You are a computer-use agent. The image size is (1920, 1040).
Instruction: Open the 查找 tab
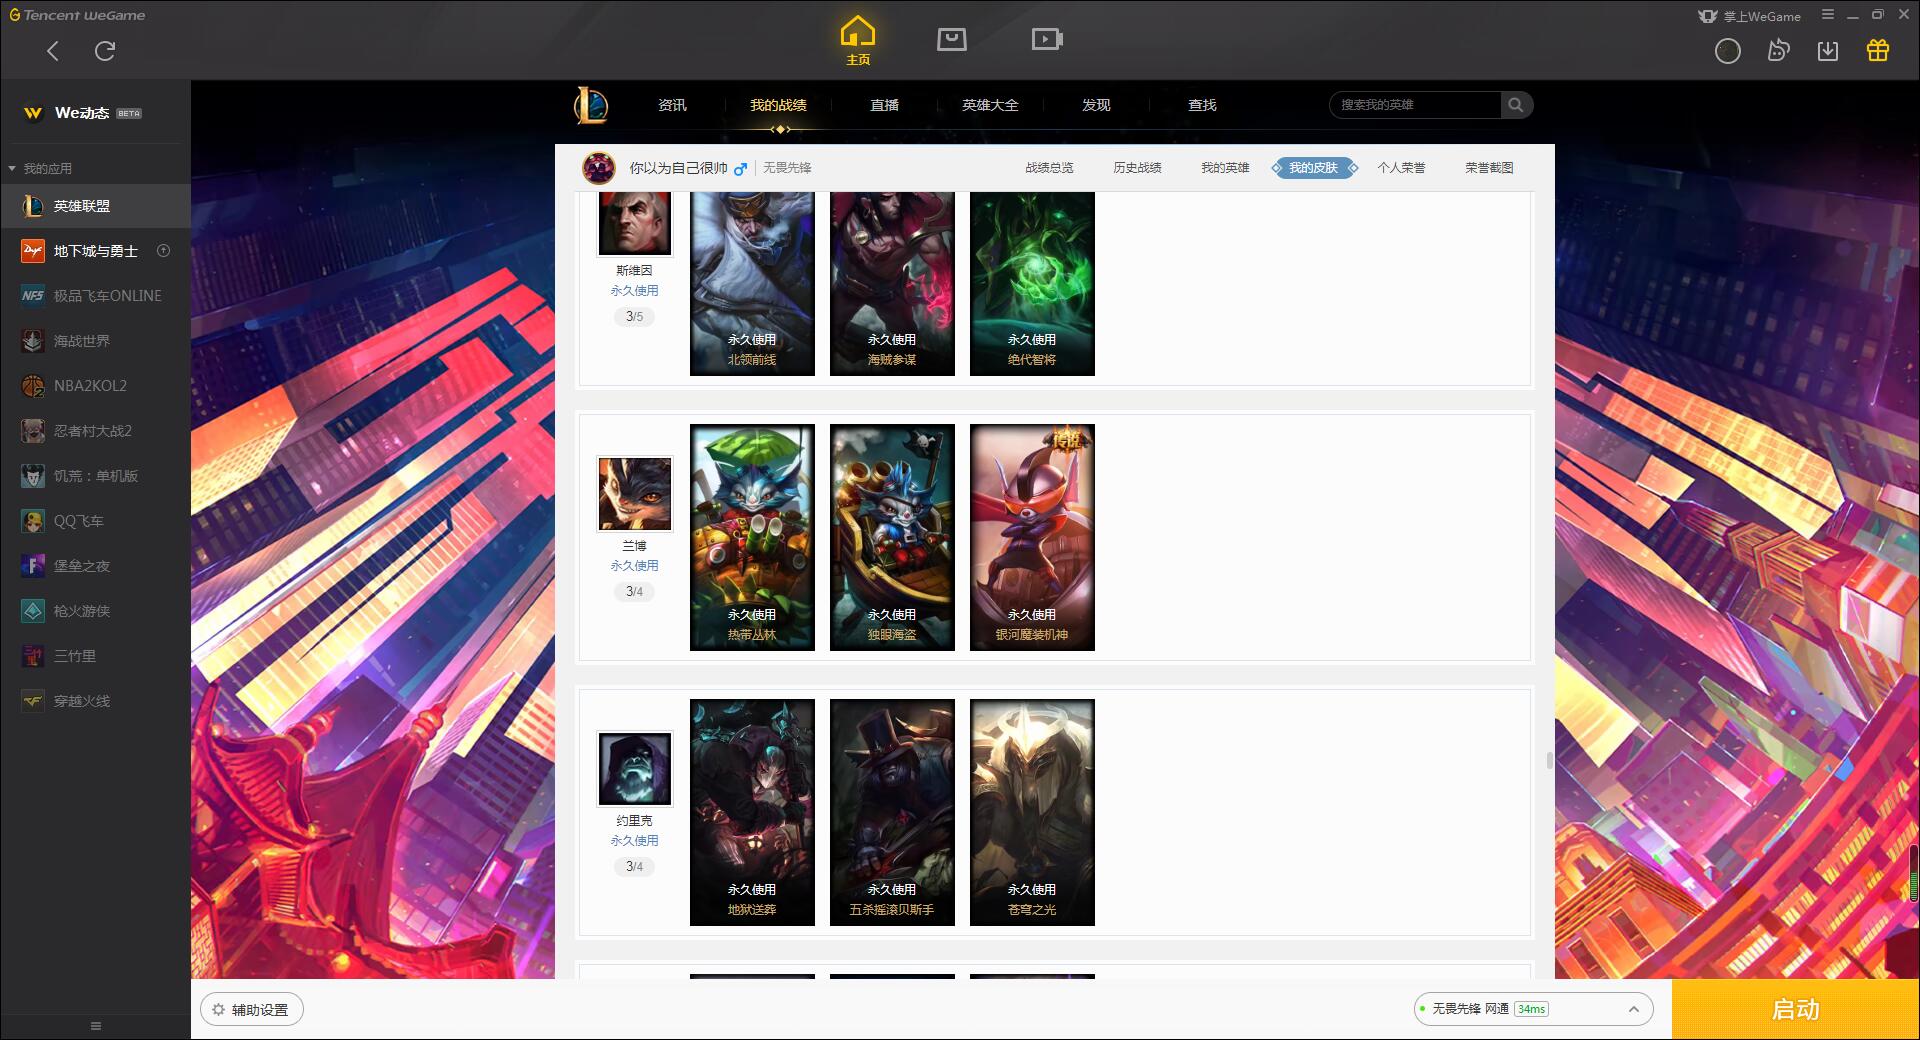point(1202,105)
